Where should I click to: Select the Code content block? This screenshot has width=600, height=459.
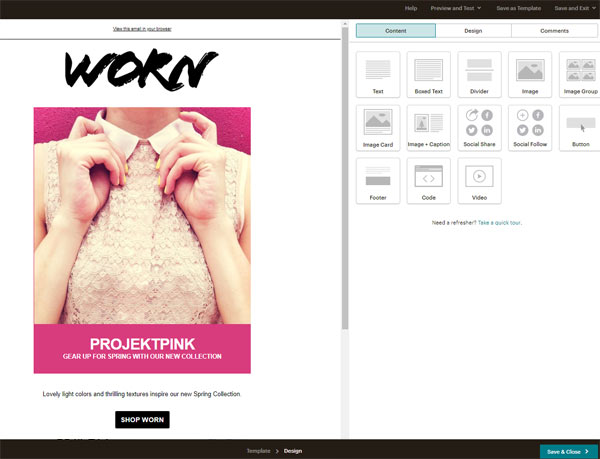(x=429, y=180)
